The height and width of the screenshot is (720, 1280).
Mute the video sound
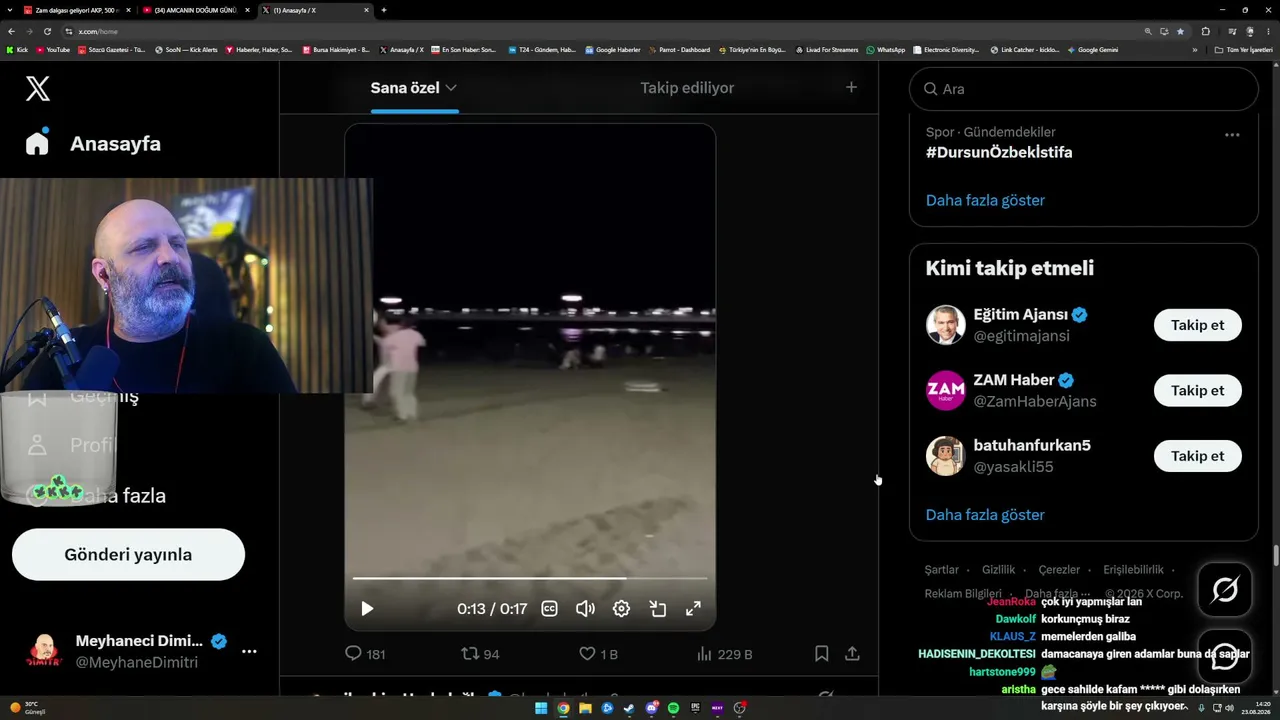pos(585,608)
